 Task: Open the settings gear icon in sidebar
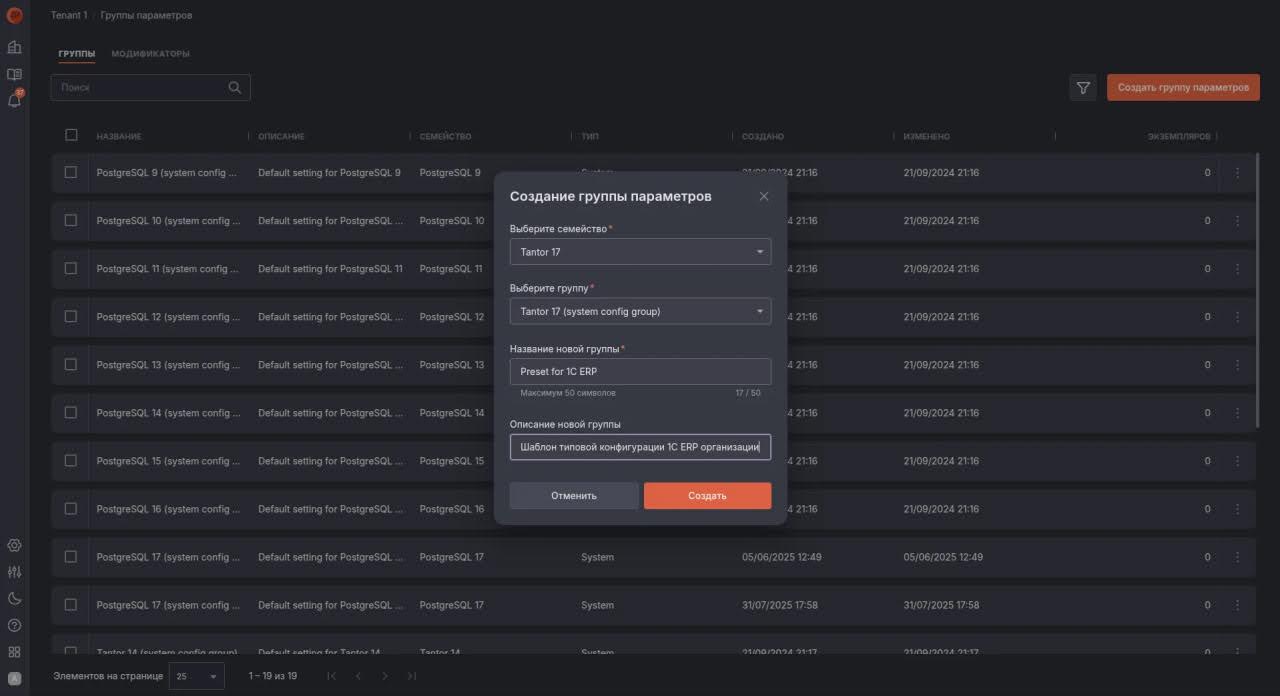(14, 545)
